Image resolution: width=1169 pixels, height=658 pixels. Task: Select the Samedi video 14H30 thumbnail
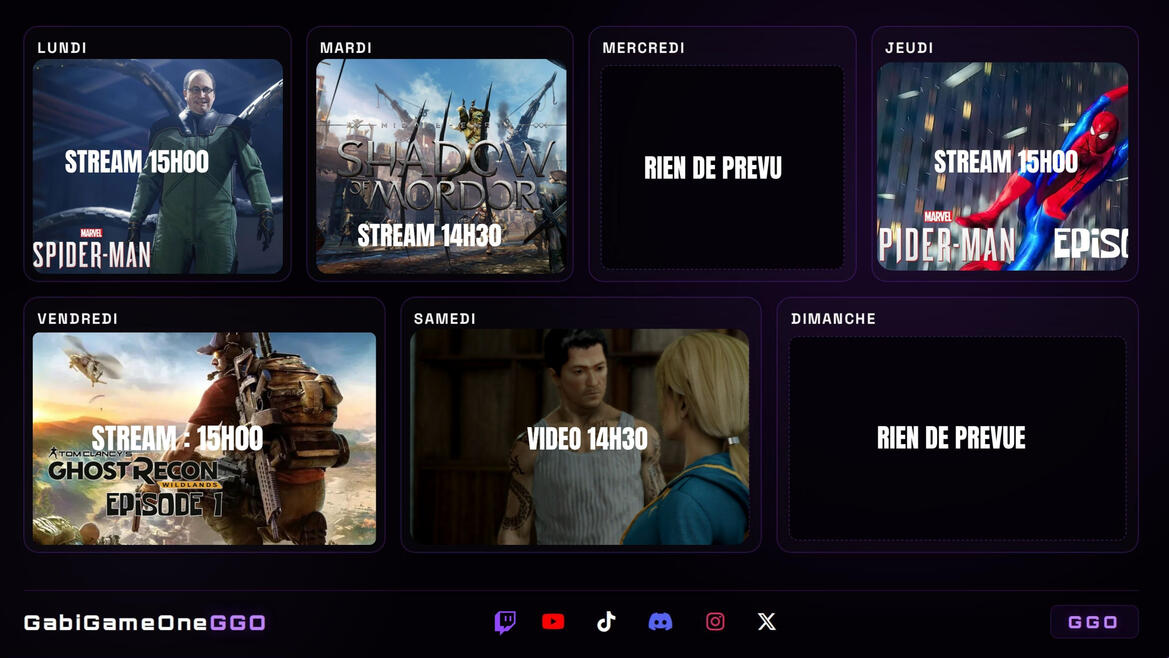580,437
